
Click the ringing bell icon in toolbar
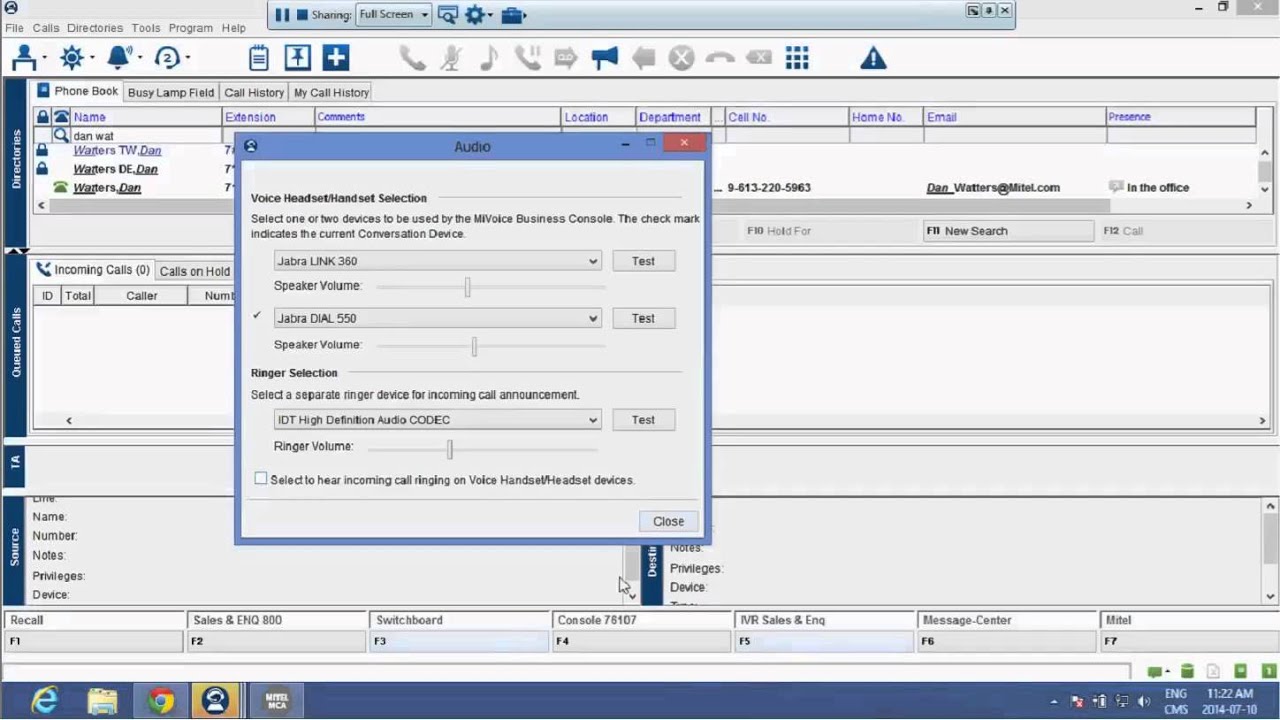(x=120, y=58)
